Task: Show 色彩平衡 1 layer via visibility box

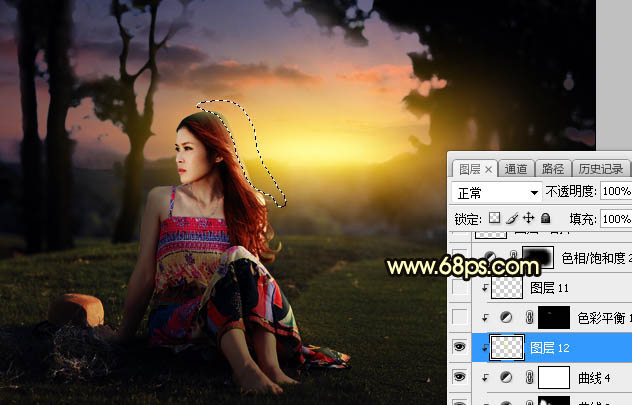Action: coord(459,317)
